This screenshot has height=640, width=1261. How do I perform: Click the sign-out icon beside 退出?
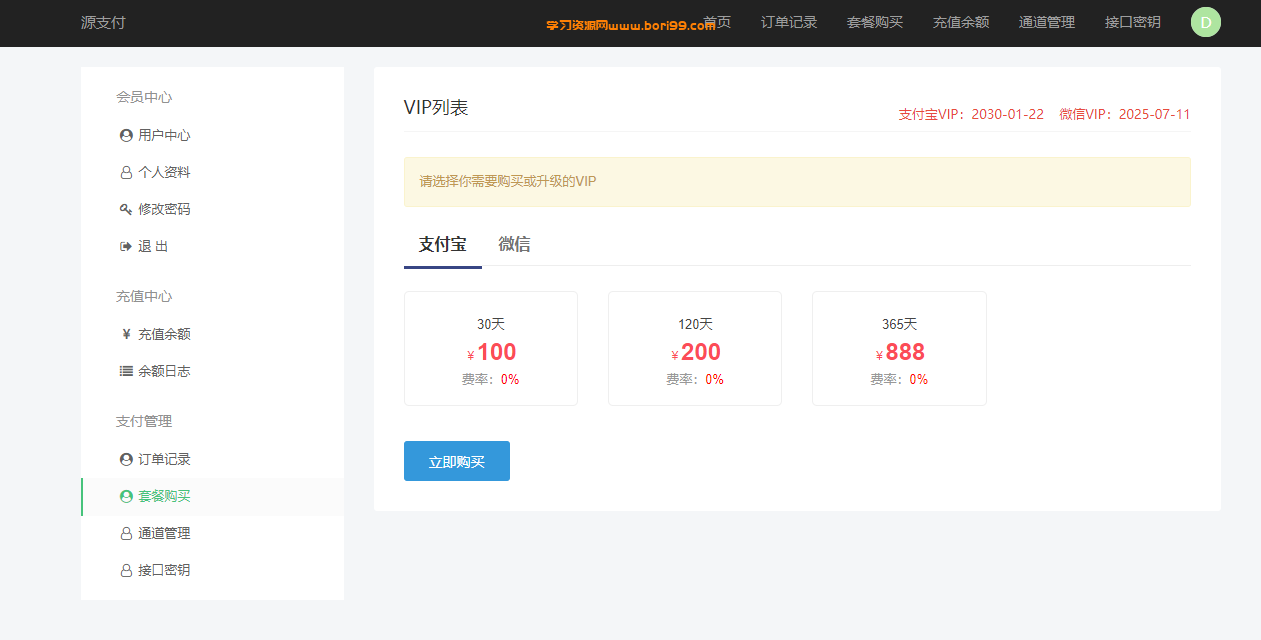[126, 246]
